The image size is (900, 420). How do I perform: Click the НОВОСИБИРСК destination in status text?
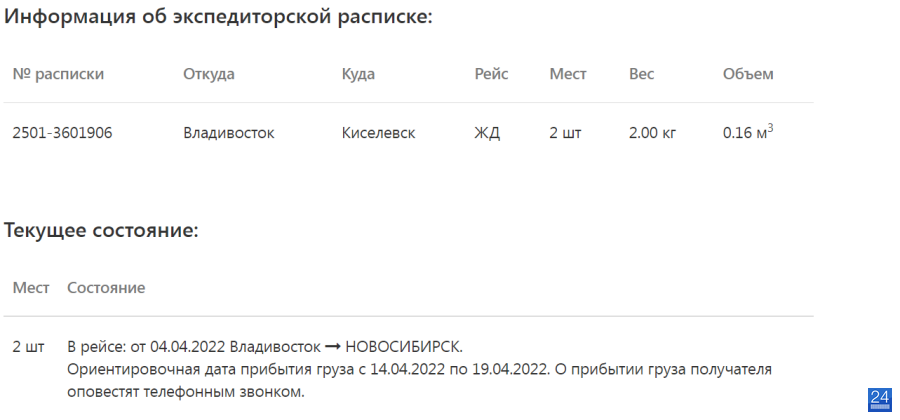[x=404, y=347]
